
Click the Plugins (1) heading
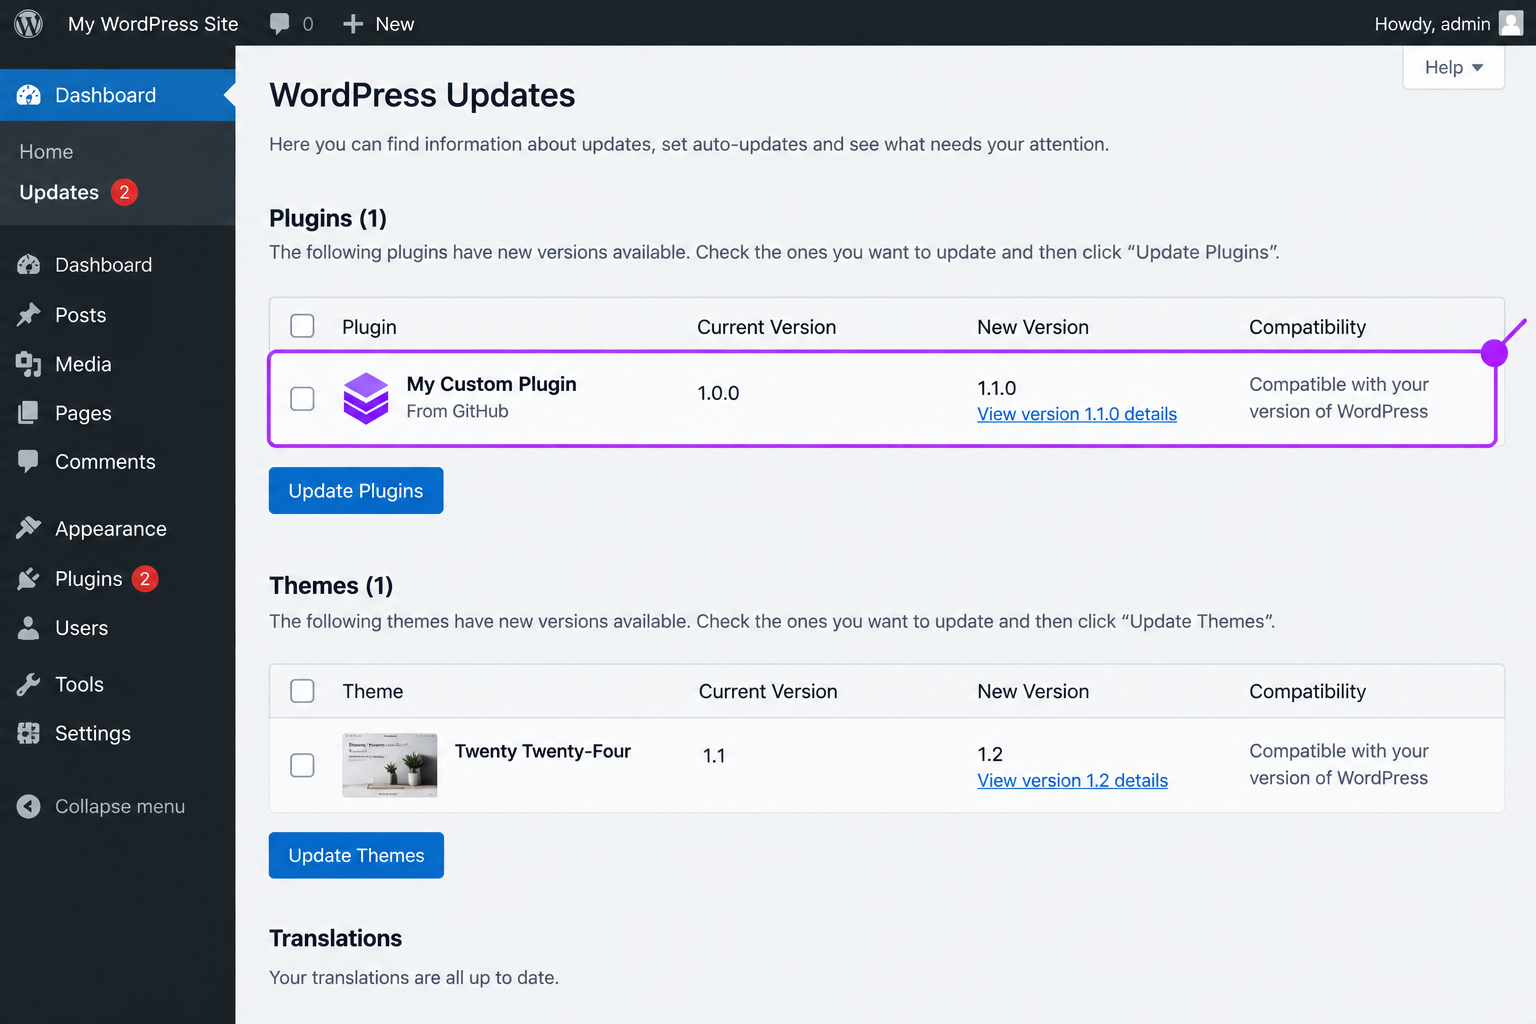(x=328, y=218)
